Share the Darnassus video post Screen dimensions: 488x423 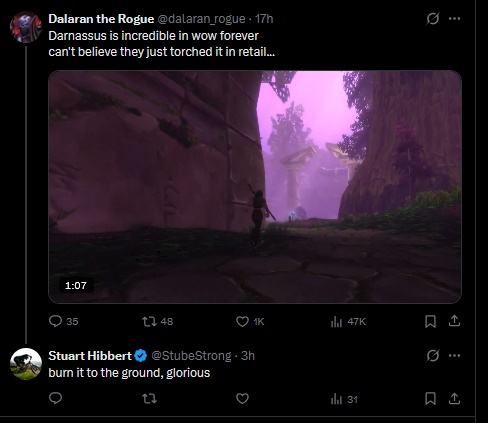point(454,321)
